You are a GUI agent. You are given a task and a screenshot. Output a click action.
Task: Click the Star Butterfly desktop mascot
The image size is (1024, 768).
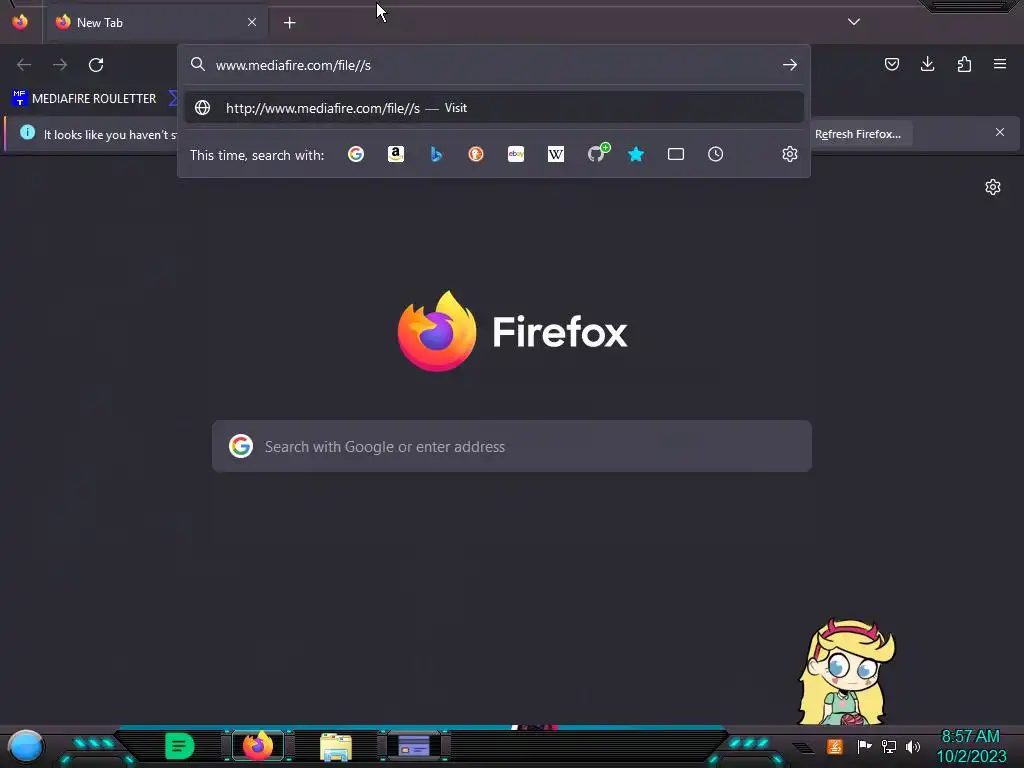847,672
